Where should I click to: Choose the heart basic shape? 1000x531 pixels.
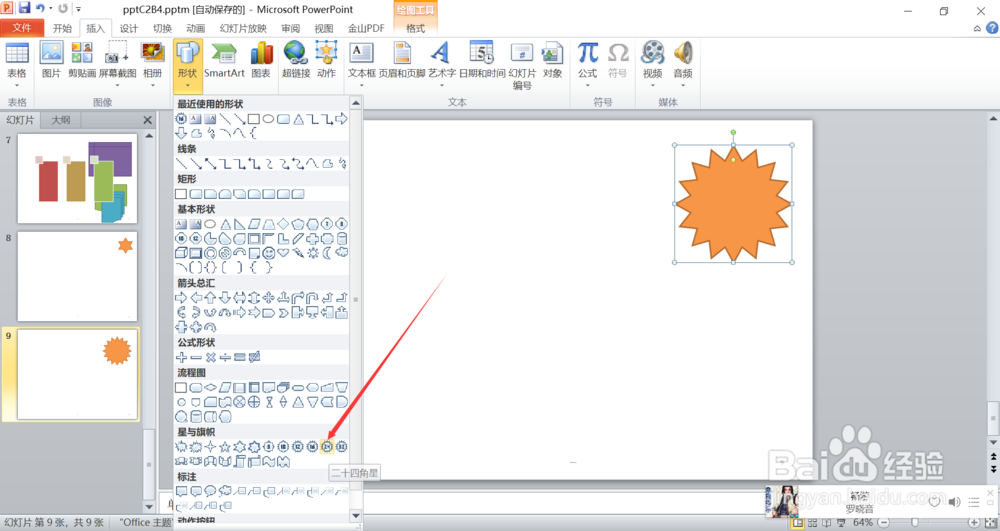click(283, 253)
